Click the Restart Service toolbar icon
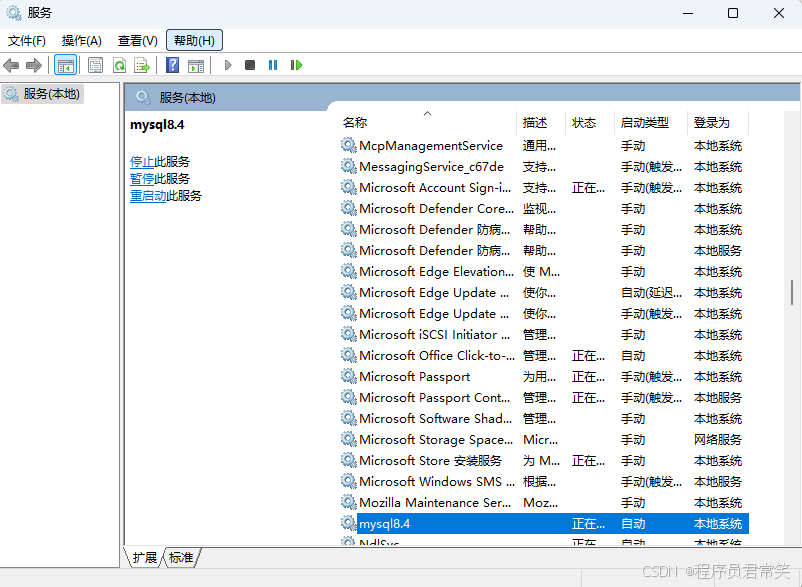 pos(296,65)
